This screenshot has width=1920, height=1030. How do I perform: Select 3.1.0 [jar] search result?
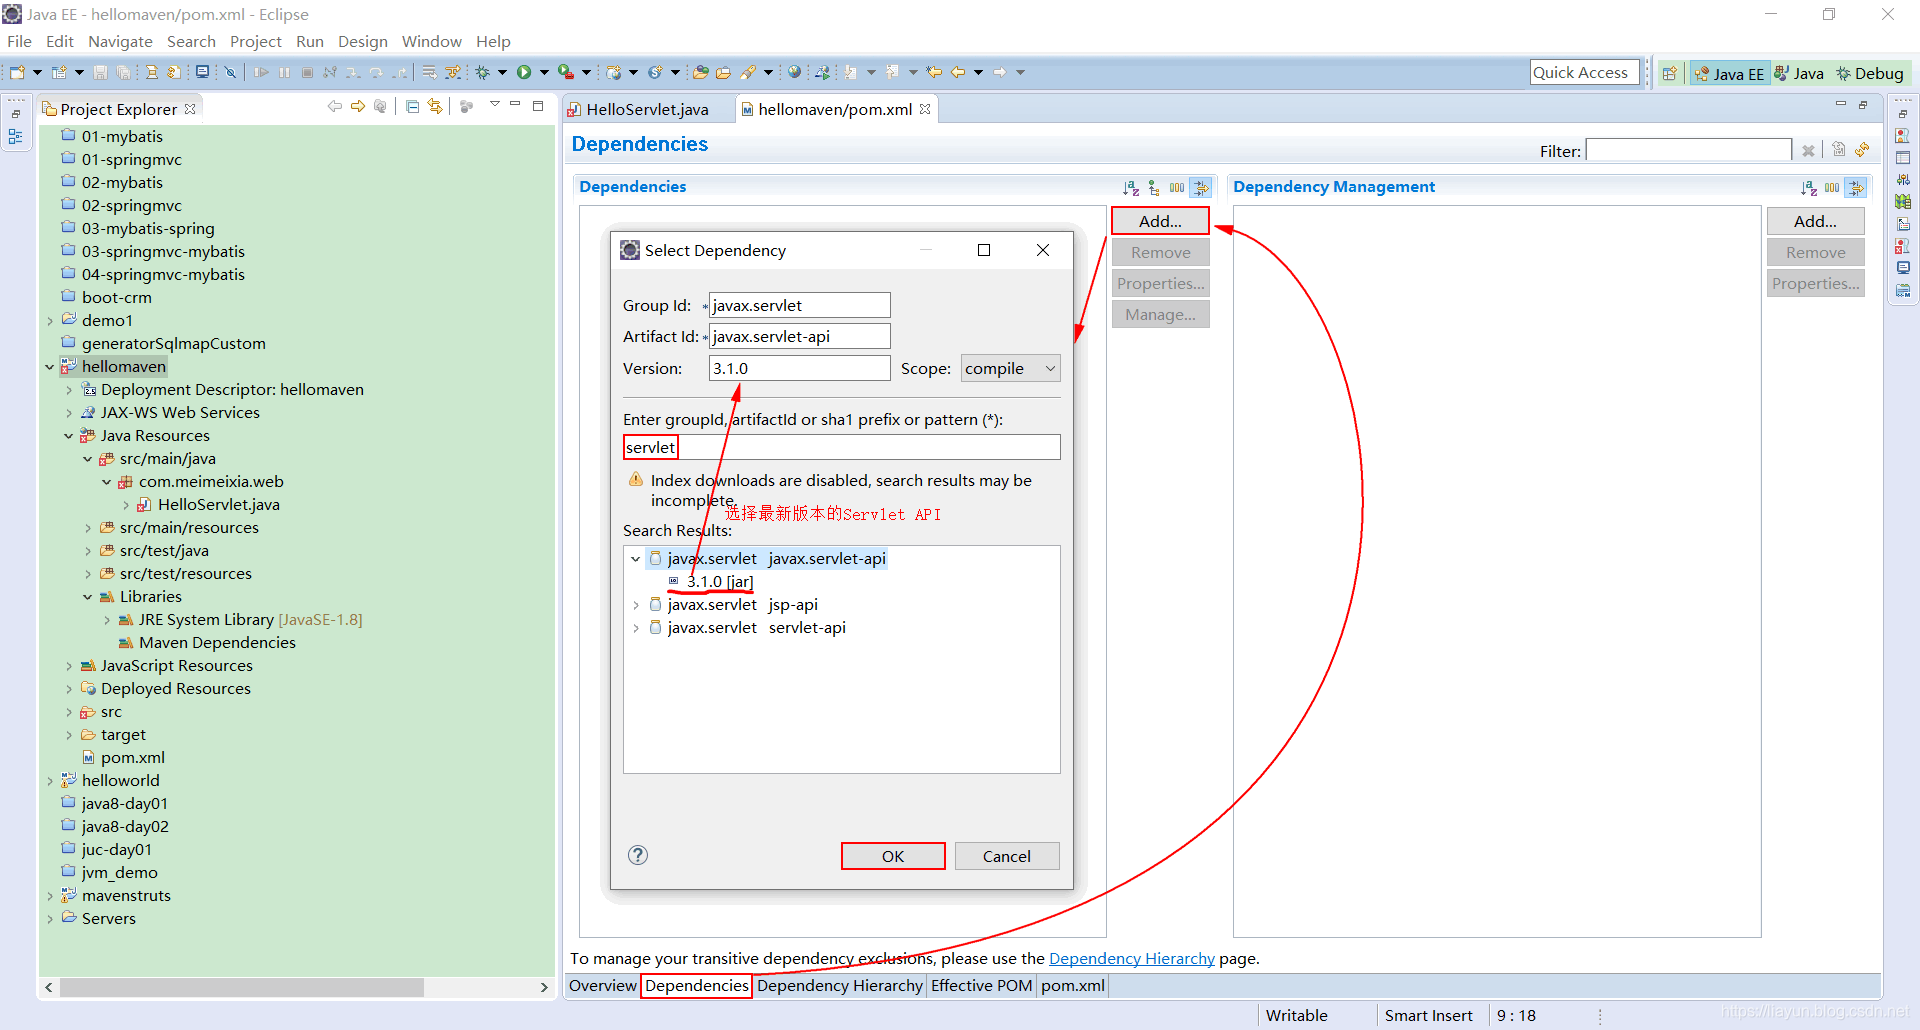coord(720,582)
